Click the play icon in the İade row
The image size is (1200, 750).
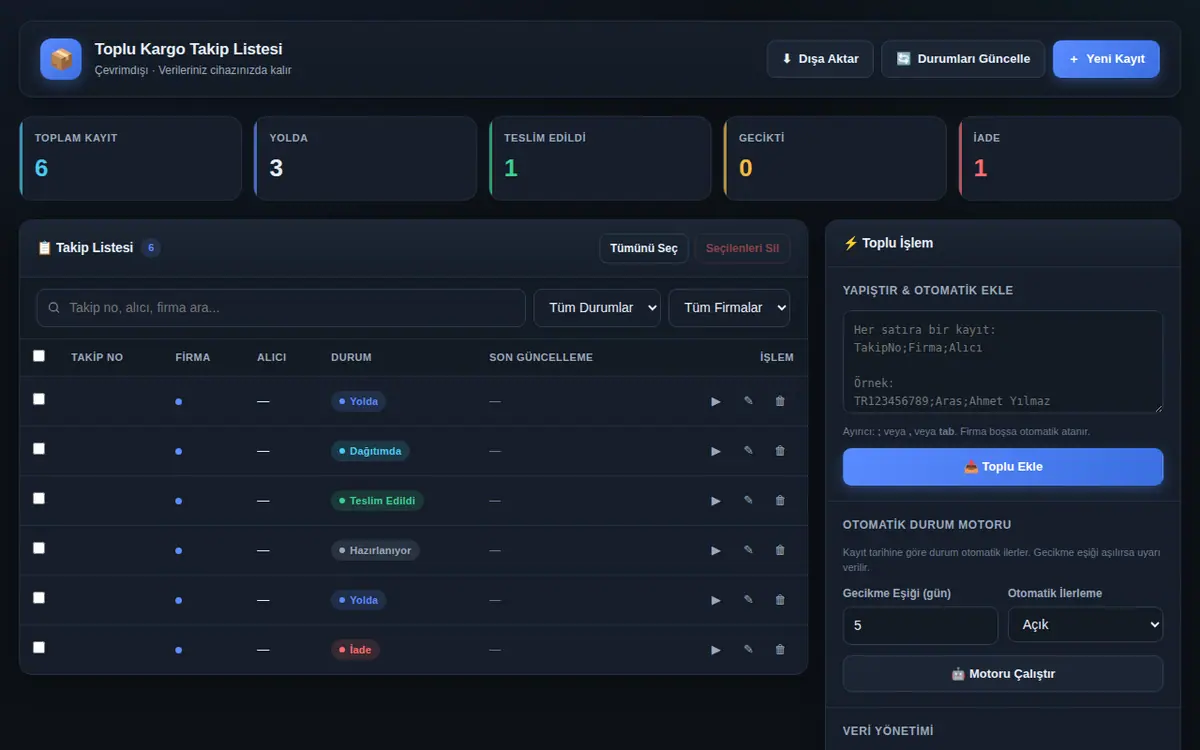click(x=716, y=650)
